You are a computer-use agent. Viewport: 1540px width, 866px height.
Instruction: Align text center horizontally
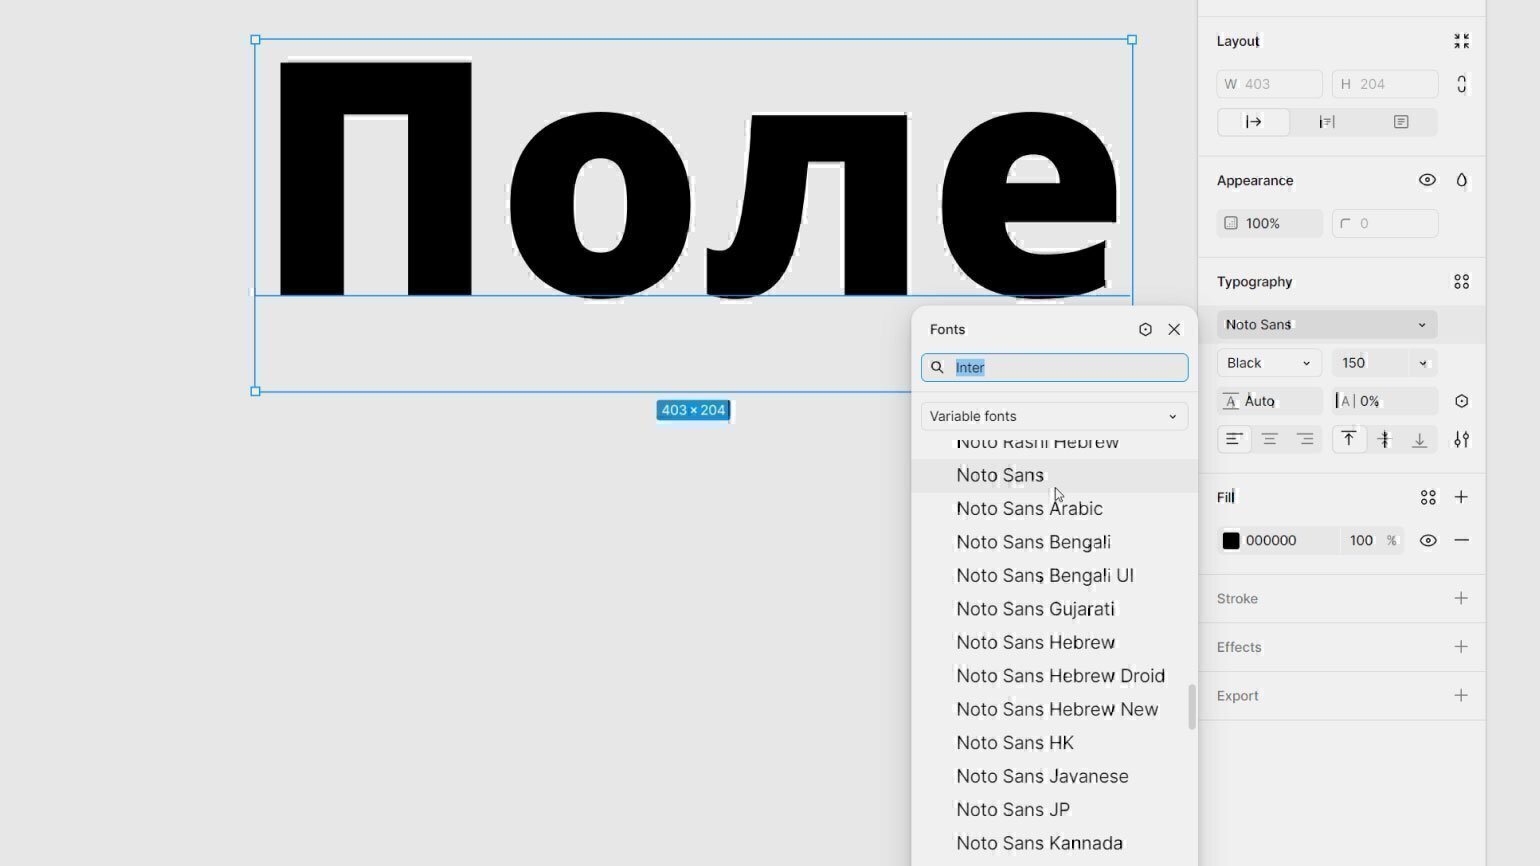(x=1269, y=439)
